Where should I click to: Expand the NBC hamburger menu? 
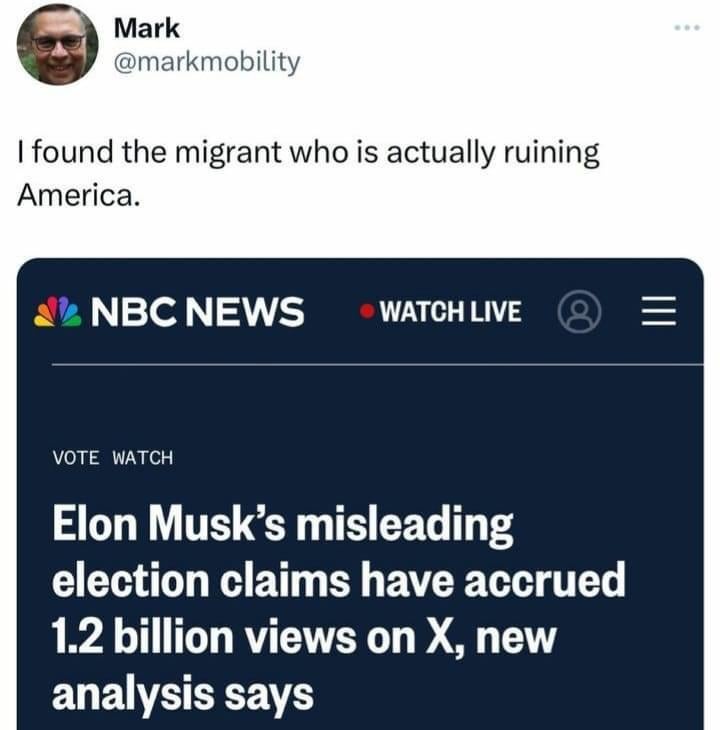point(657,313)
